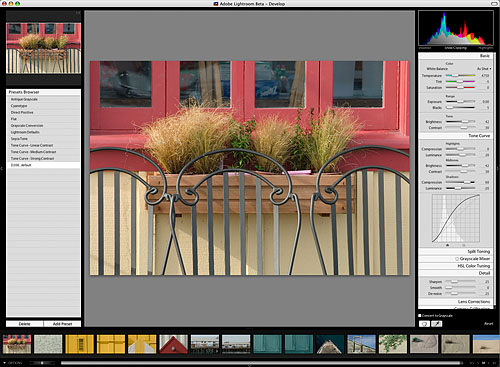Viewport: 500px width, 367px height.
Task: Expand the Lens Corrections panel
Action: click(x=455, y=301)
